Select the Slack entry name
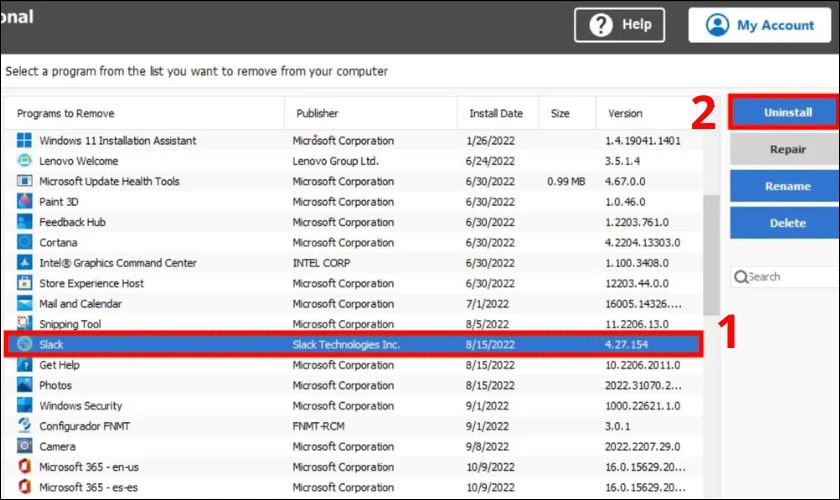Screen dimensions: 840x500 point(51,345)
